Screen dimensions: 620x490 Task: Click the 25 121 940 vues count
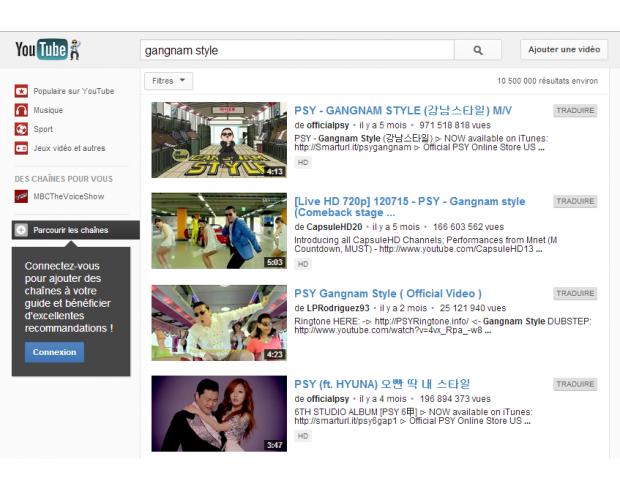[473, 308]
